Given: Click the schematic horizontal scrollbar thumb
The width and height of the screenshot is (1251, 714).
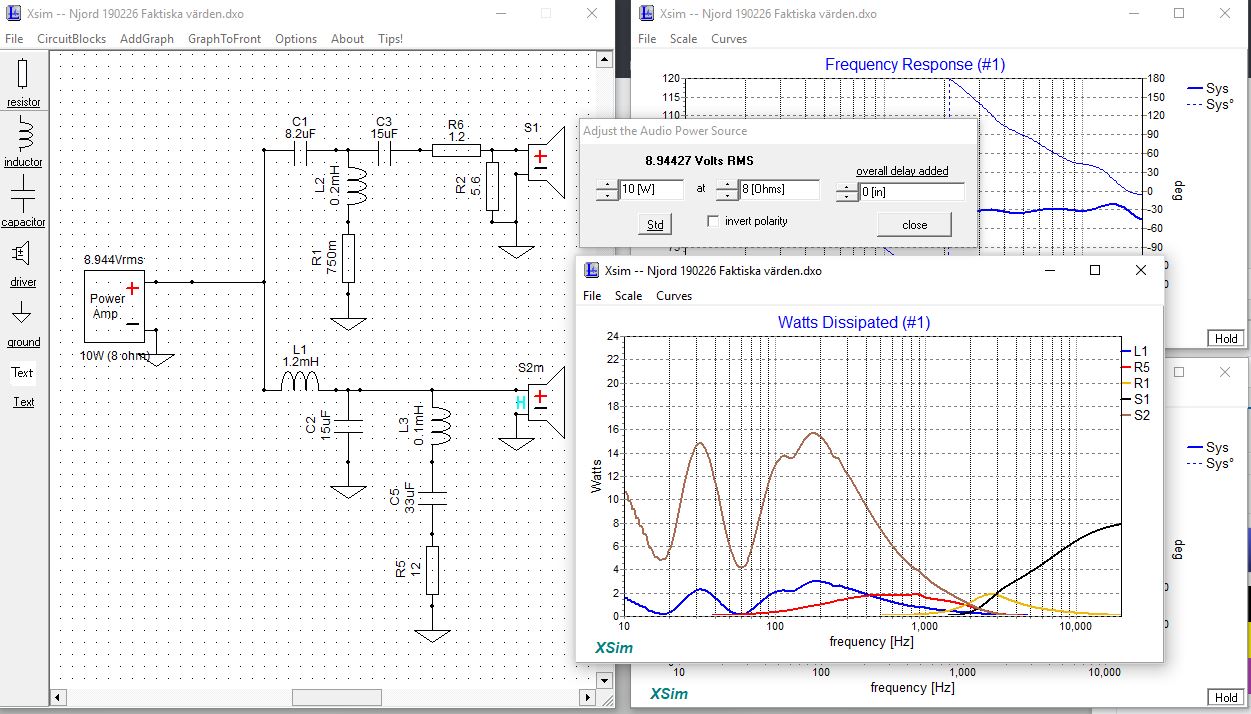Looking at the screenshot, I should [336, 697].
